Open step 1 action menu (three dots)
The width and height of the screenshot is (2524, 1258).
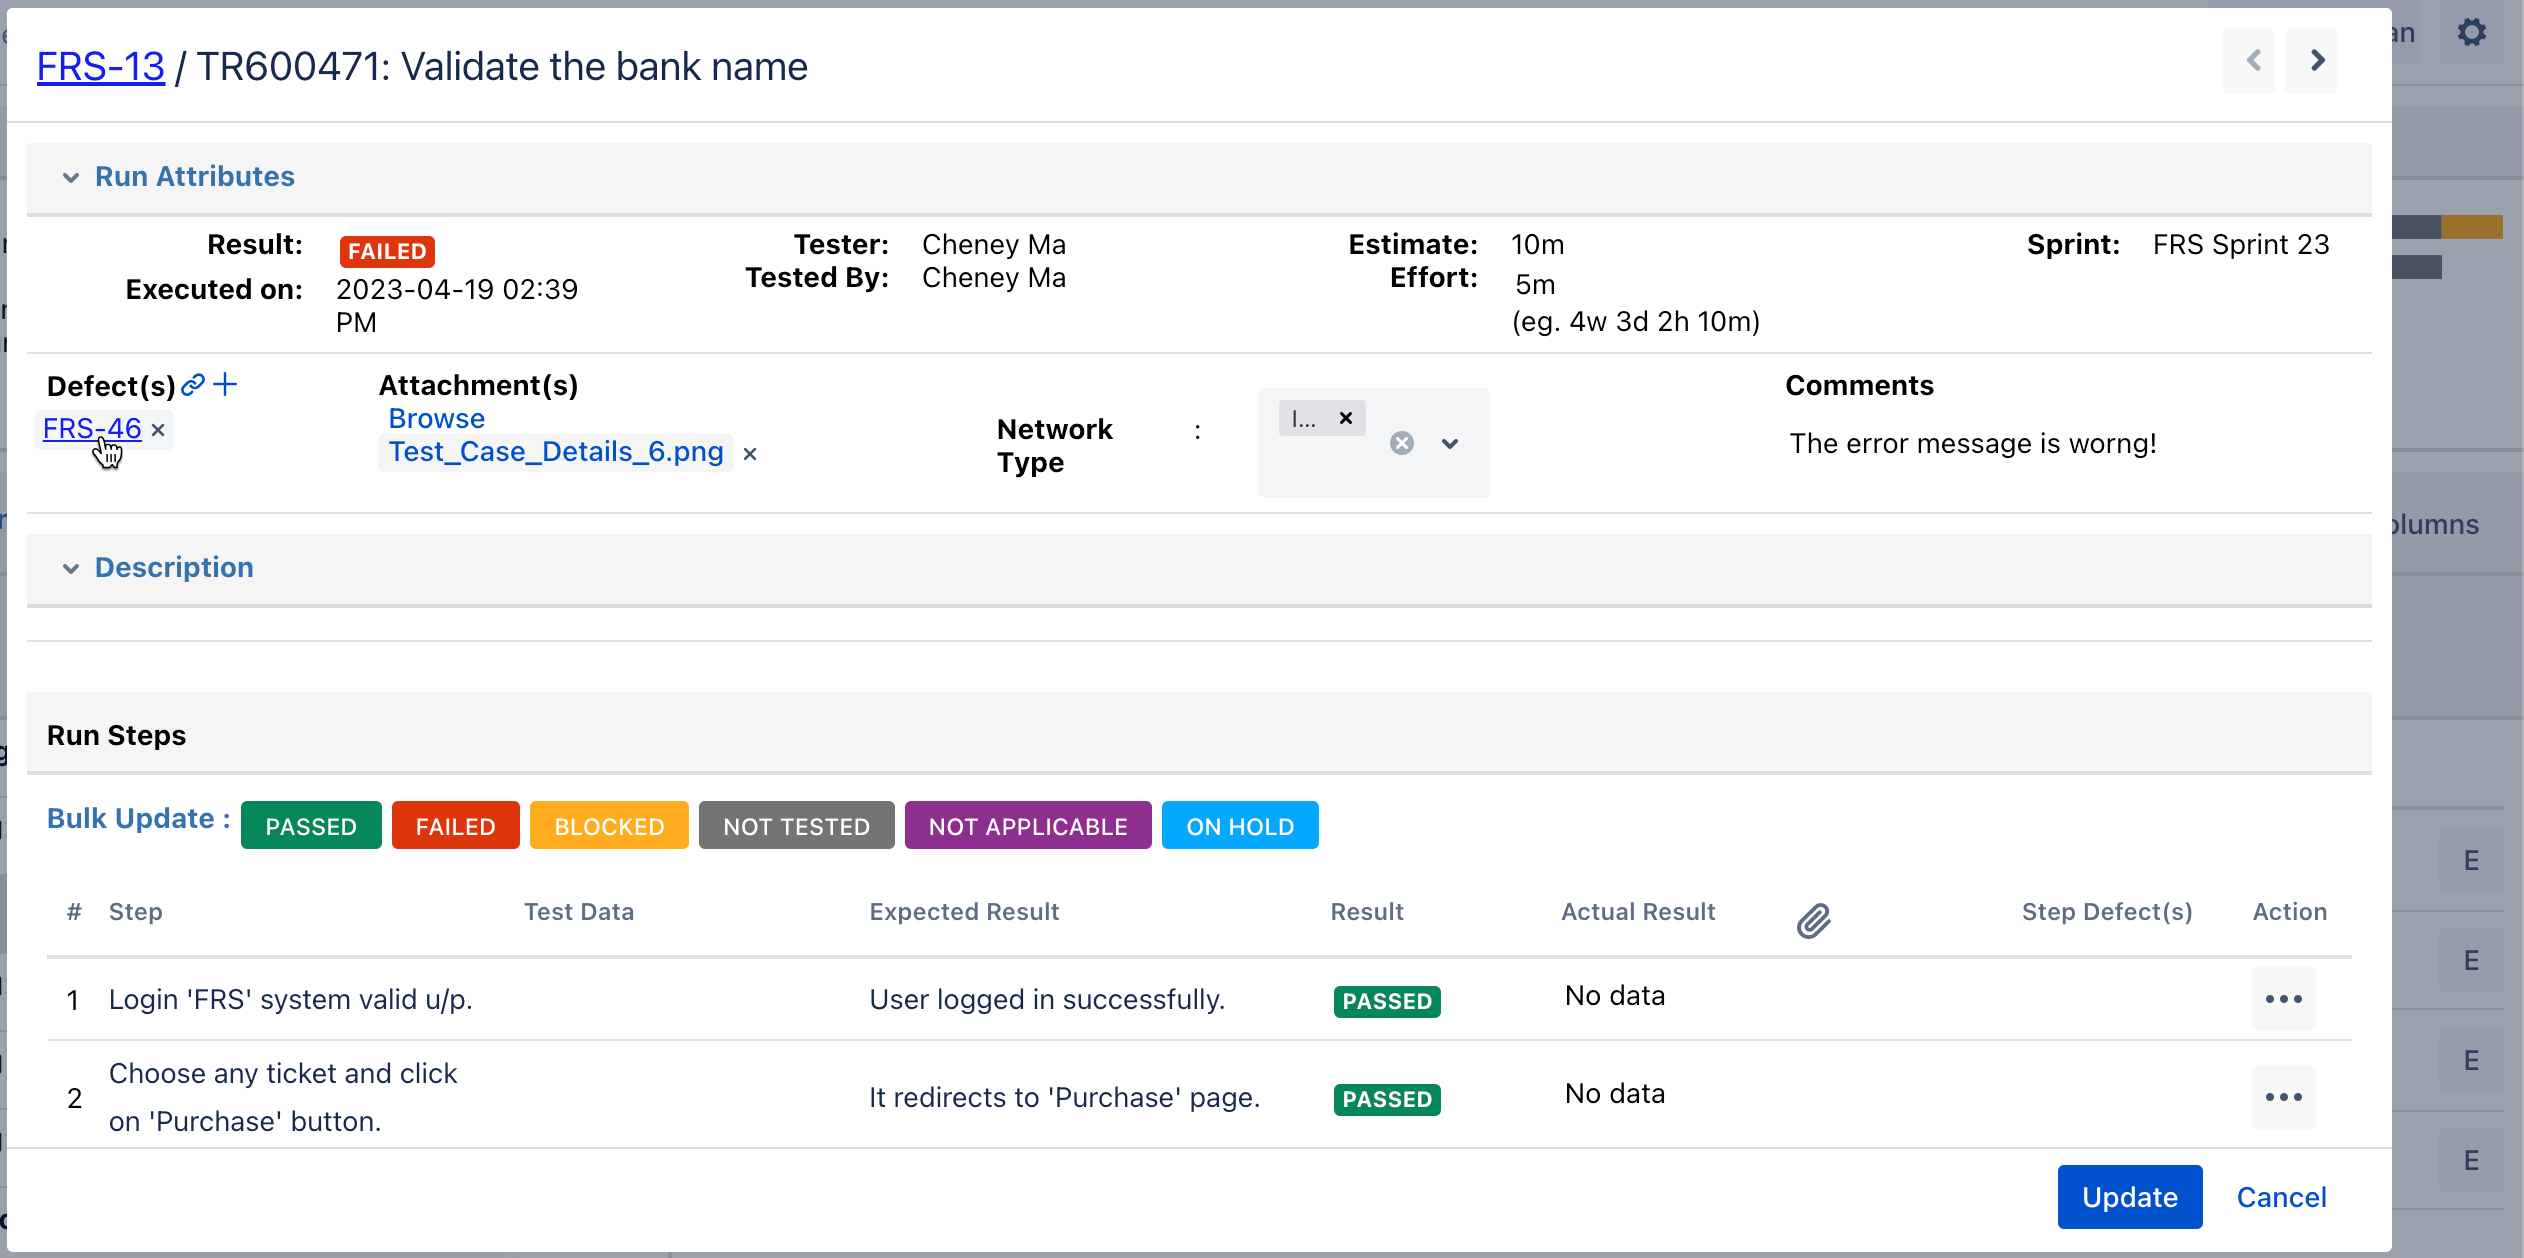(x=2283, y=999)
